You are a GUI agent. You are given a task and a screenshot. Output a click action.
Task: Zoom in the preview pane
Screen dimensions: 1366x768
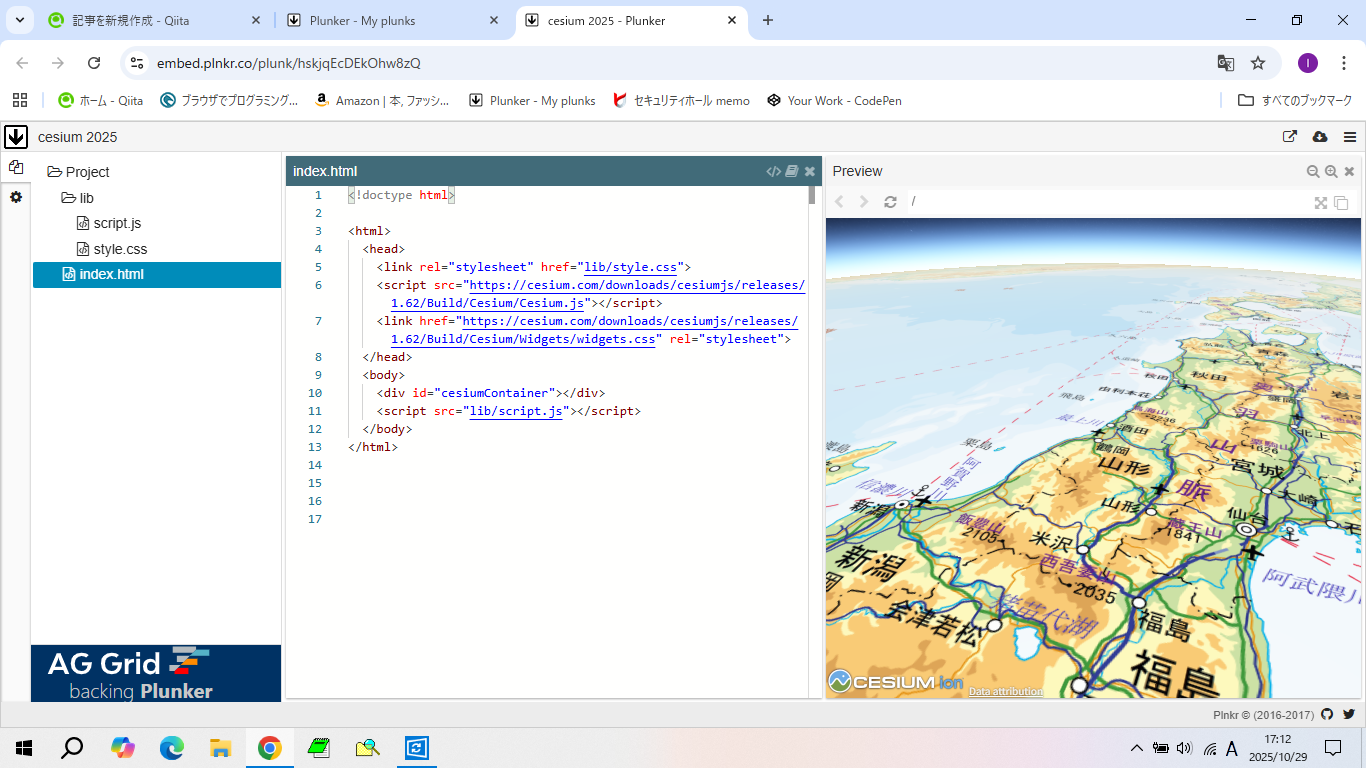[1331, 171]
